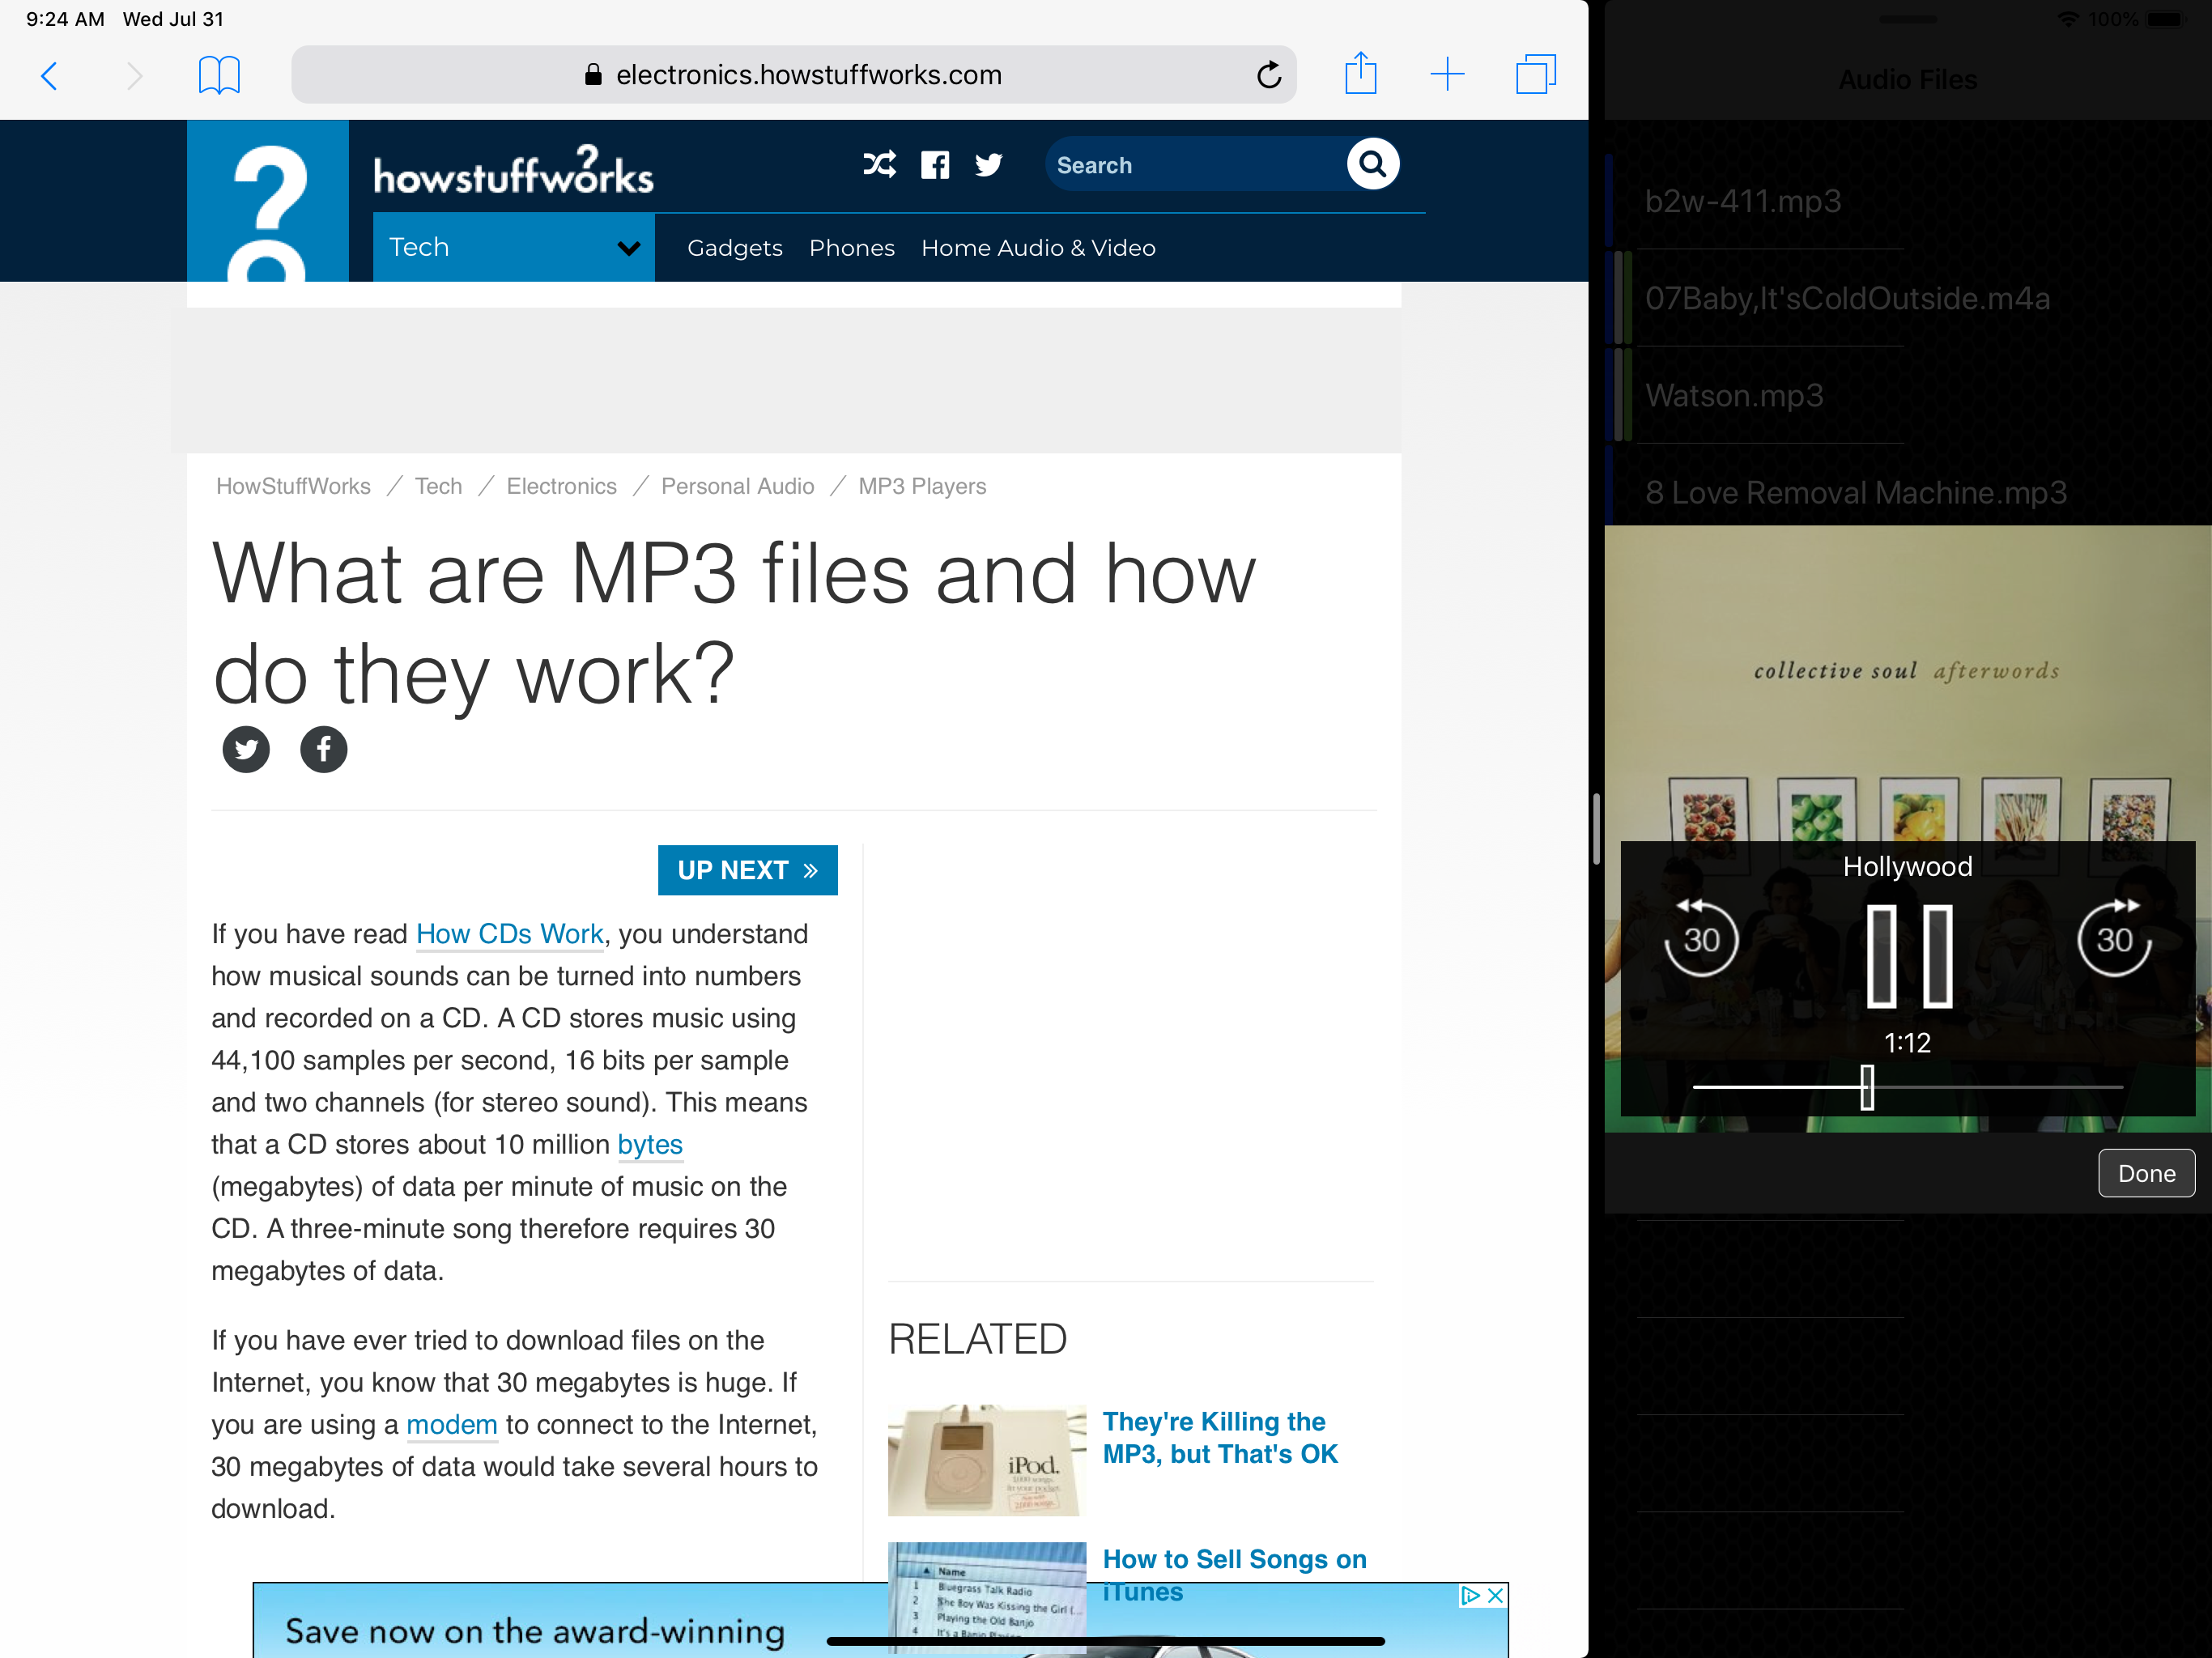
Task: Tap the Wi-Fi status icon
Action: click(2069, 19)
